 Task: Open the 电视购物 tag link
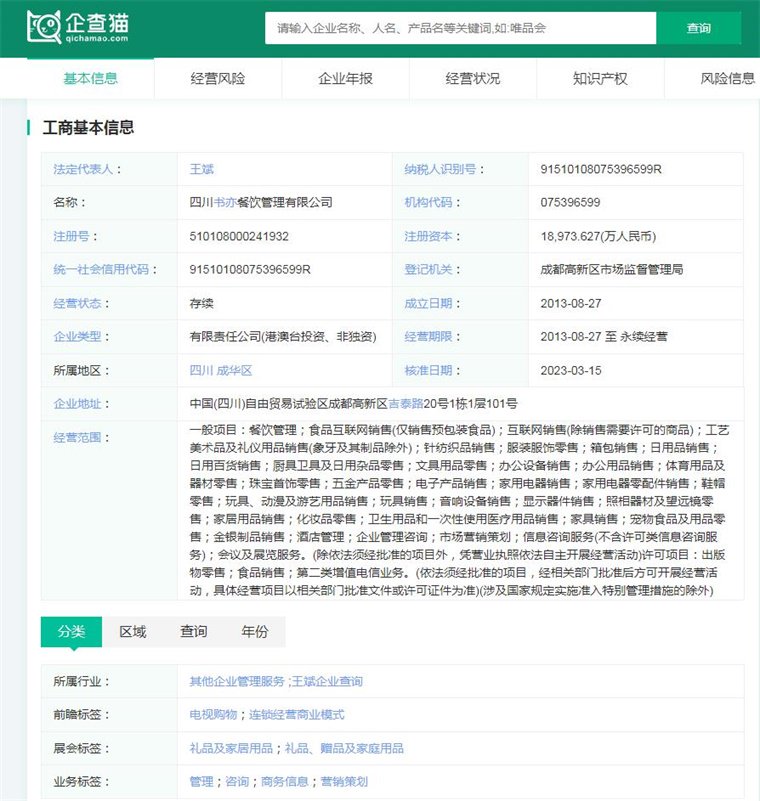coord(213,714)
